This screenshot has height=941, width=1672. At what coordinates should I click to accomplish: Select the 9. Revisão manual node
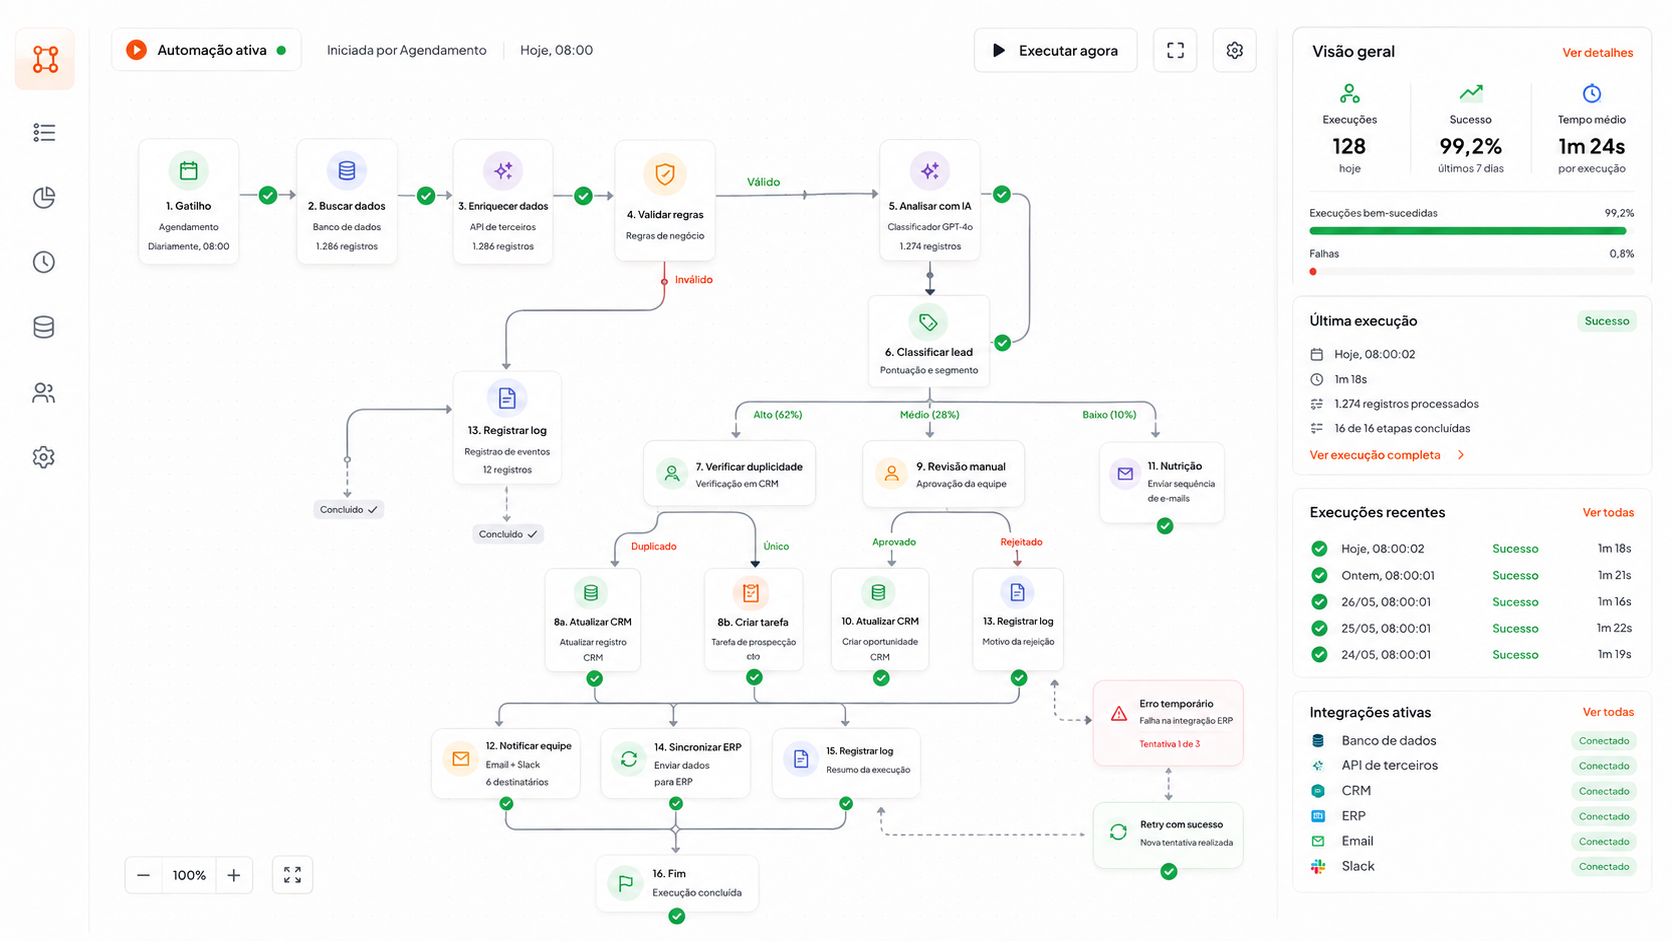click(944, 474)
